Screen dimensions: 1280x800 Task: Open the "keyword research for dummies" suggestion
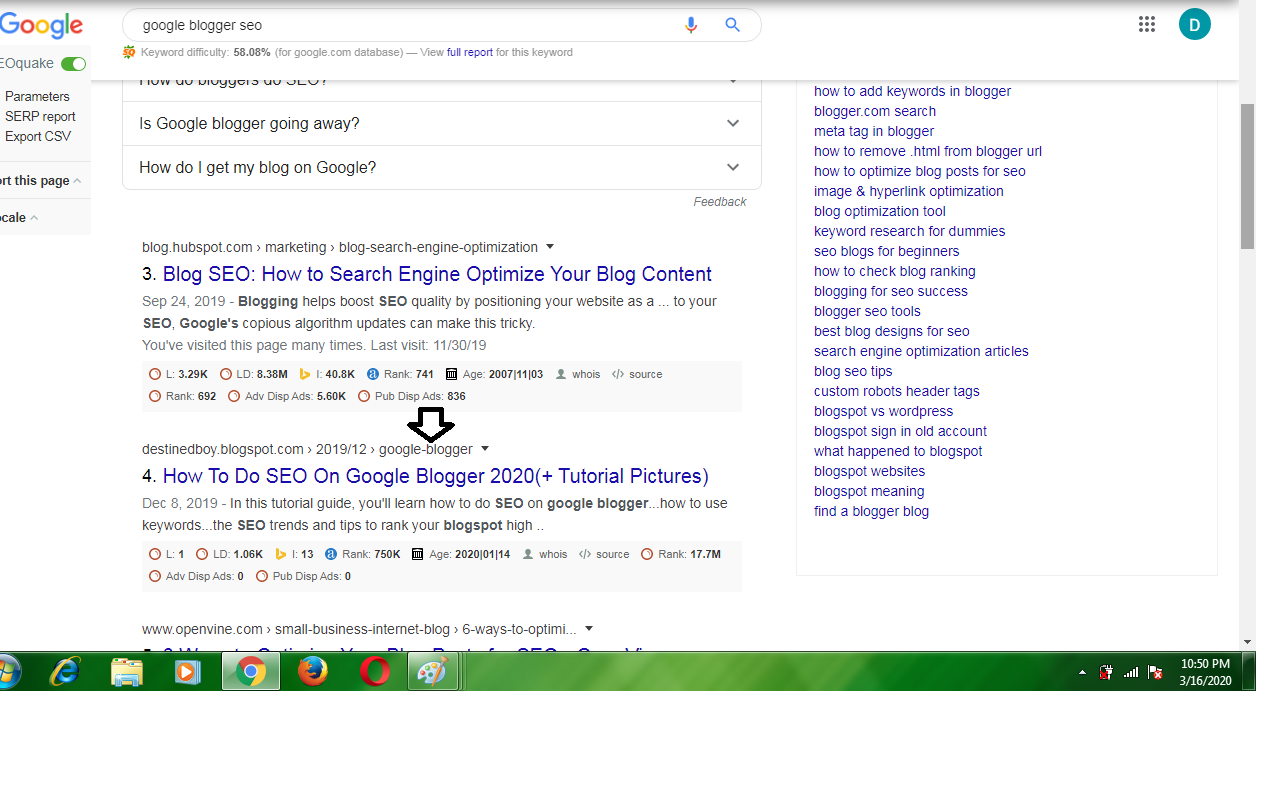coord(910,231)
